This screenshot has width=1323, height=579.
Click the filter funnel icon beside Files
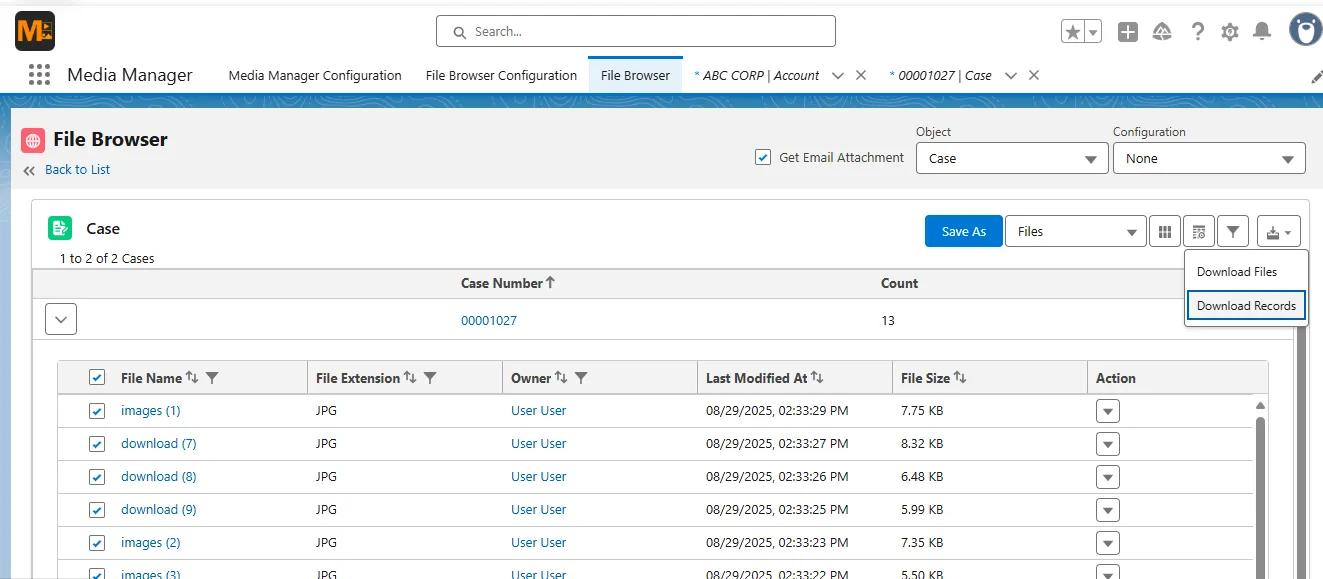1233,231
